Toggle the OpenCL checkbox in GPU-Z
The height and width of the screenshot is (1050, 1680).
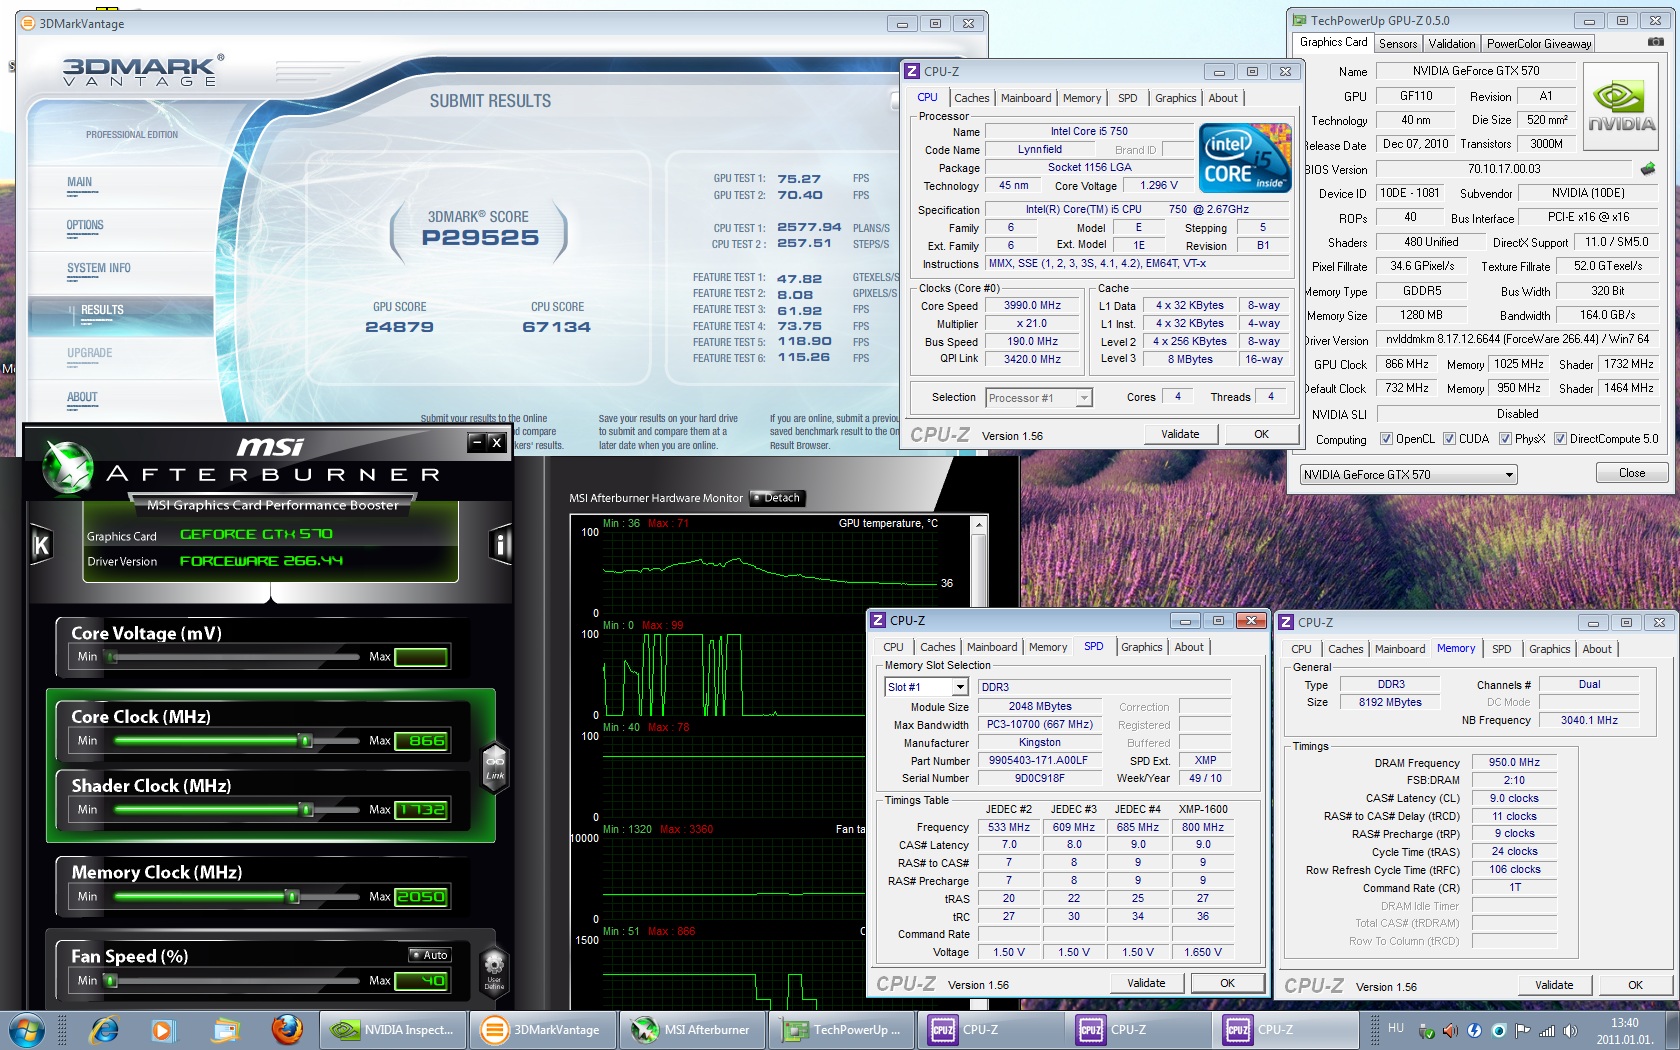pyautogui.click(x=1386, y=439)
